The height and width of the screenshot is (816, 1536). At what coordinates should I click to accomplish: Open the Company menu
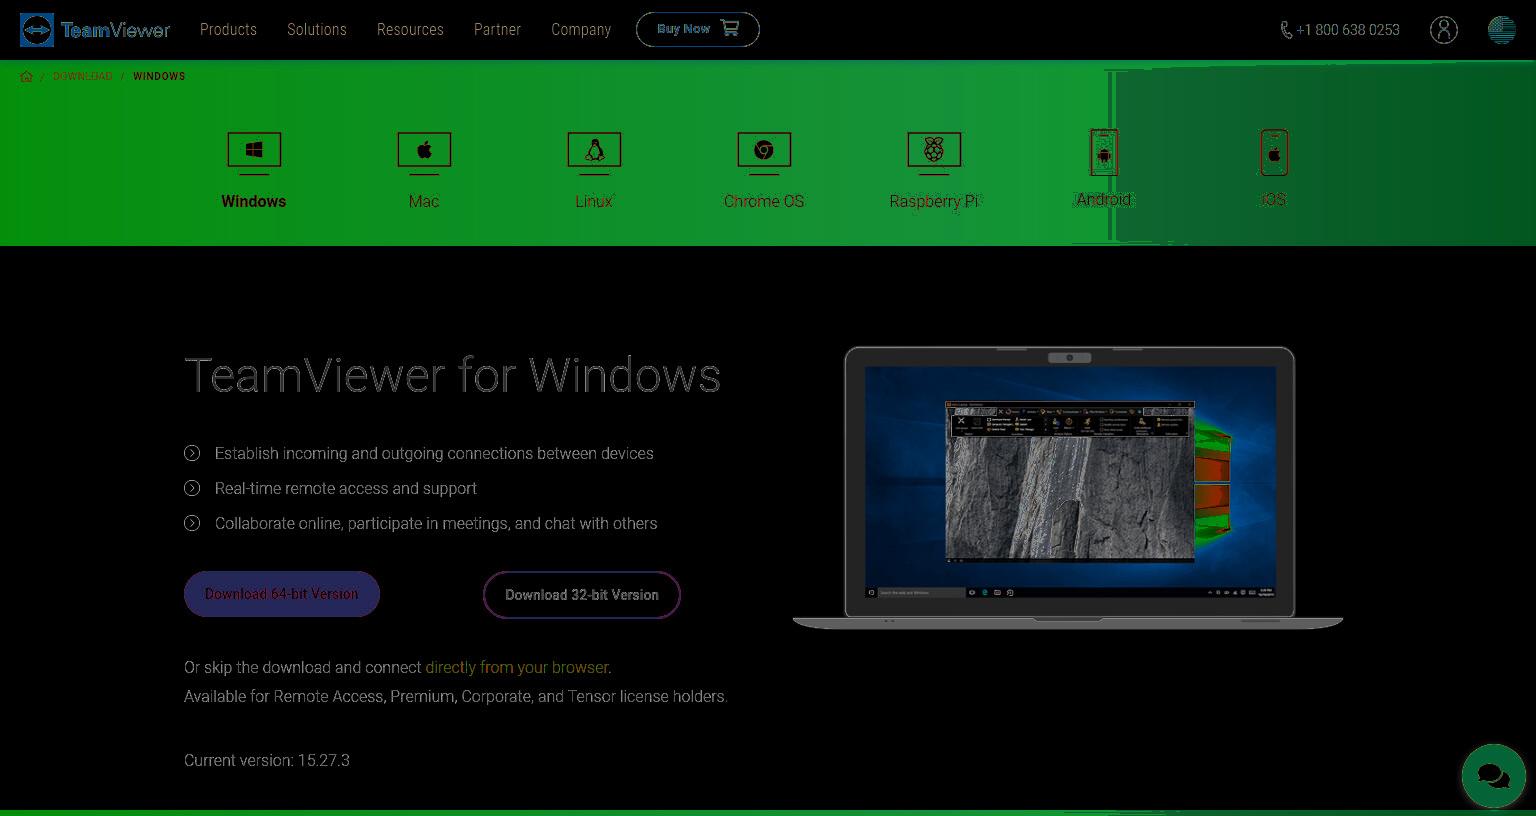(x=581, y=30)
